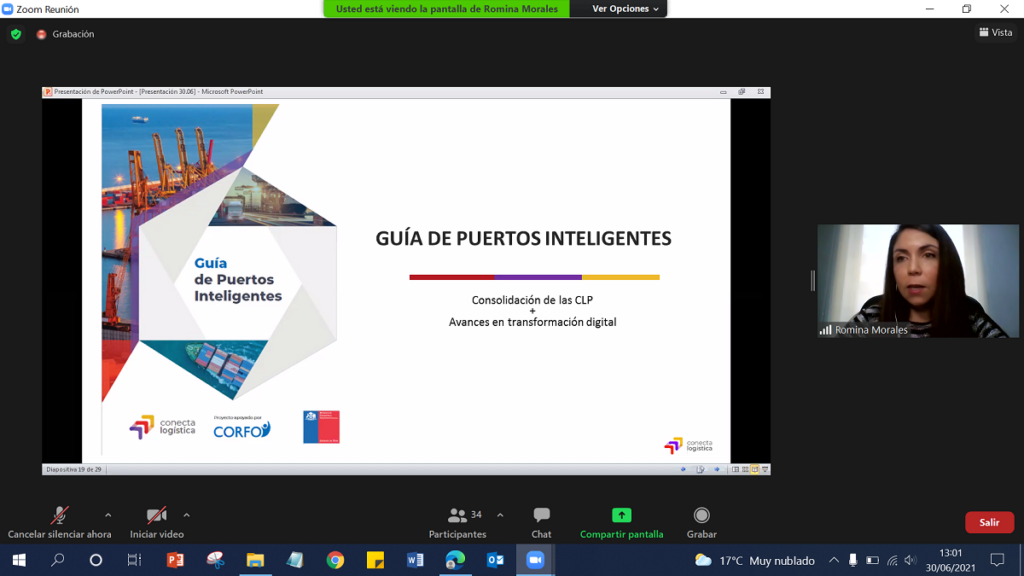Open the Ver Opciones dropdown

point(625,9)
